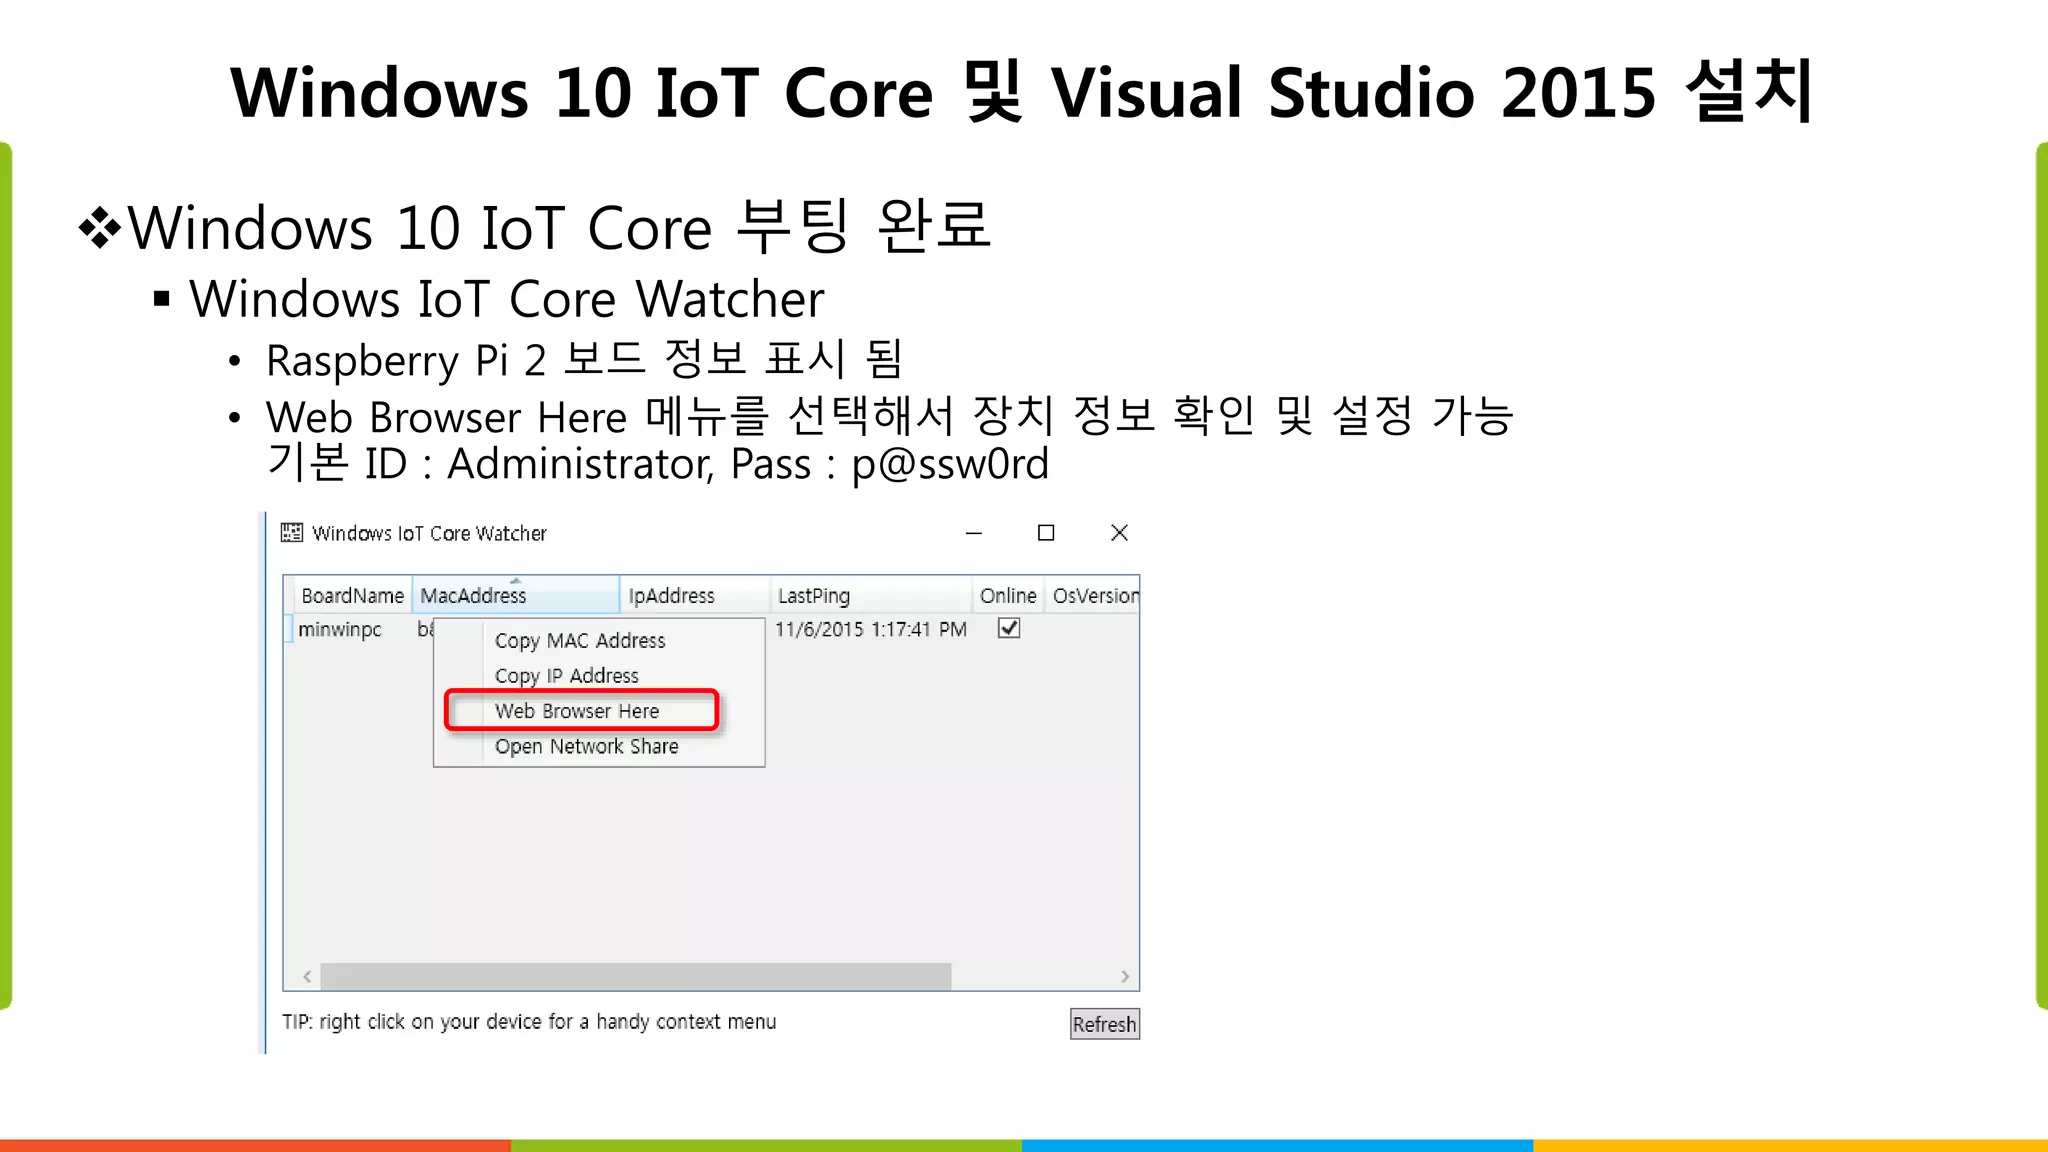Sort by LastPing column header

pos(871,596)
